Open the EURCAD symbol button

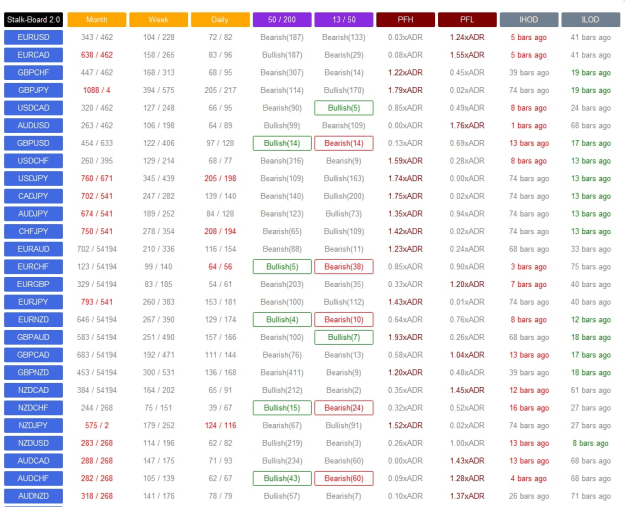33,55
